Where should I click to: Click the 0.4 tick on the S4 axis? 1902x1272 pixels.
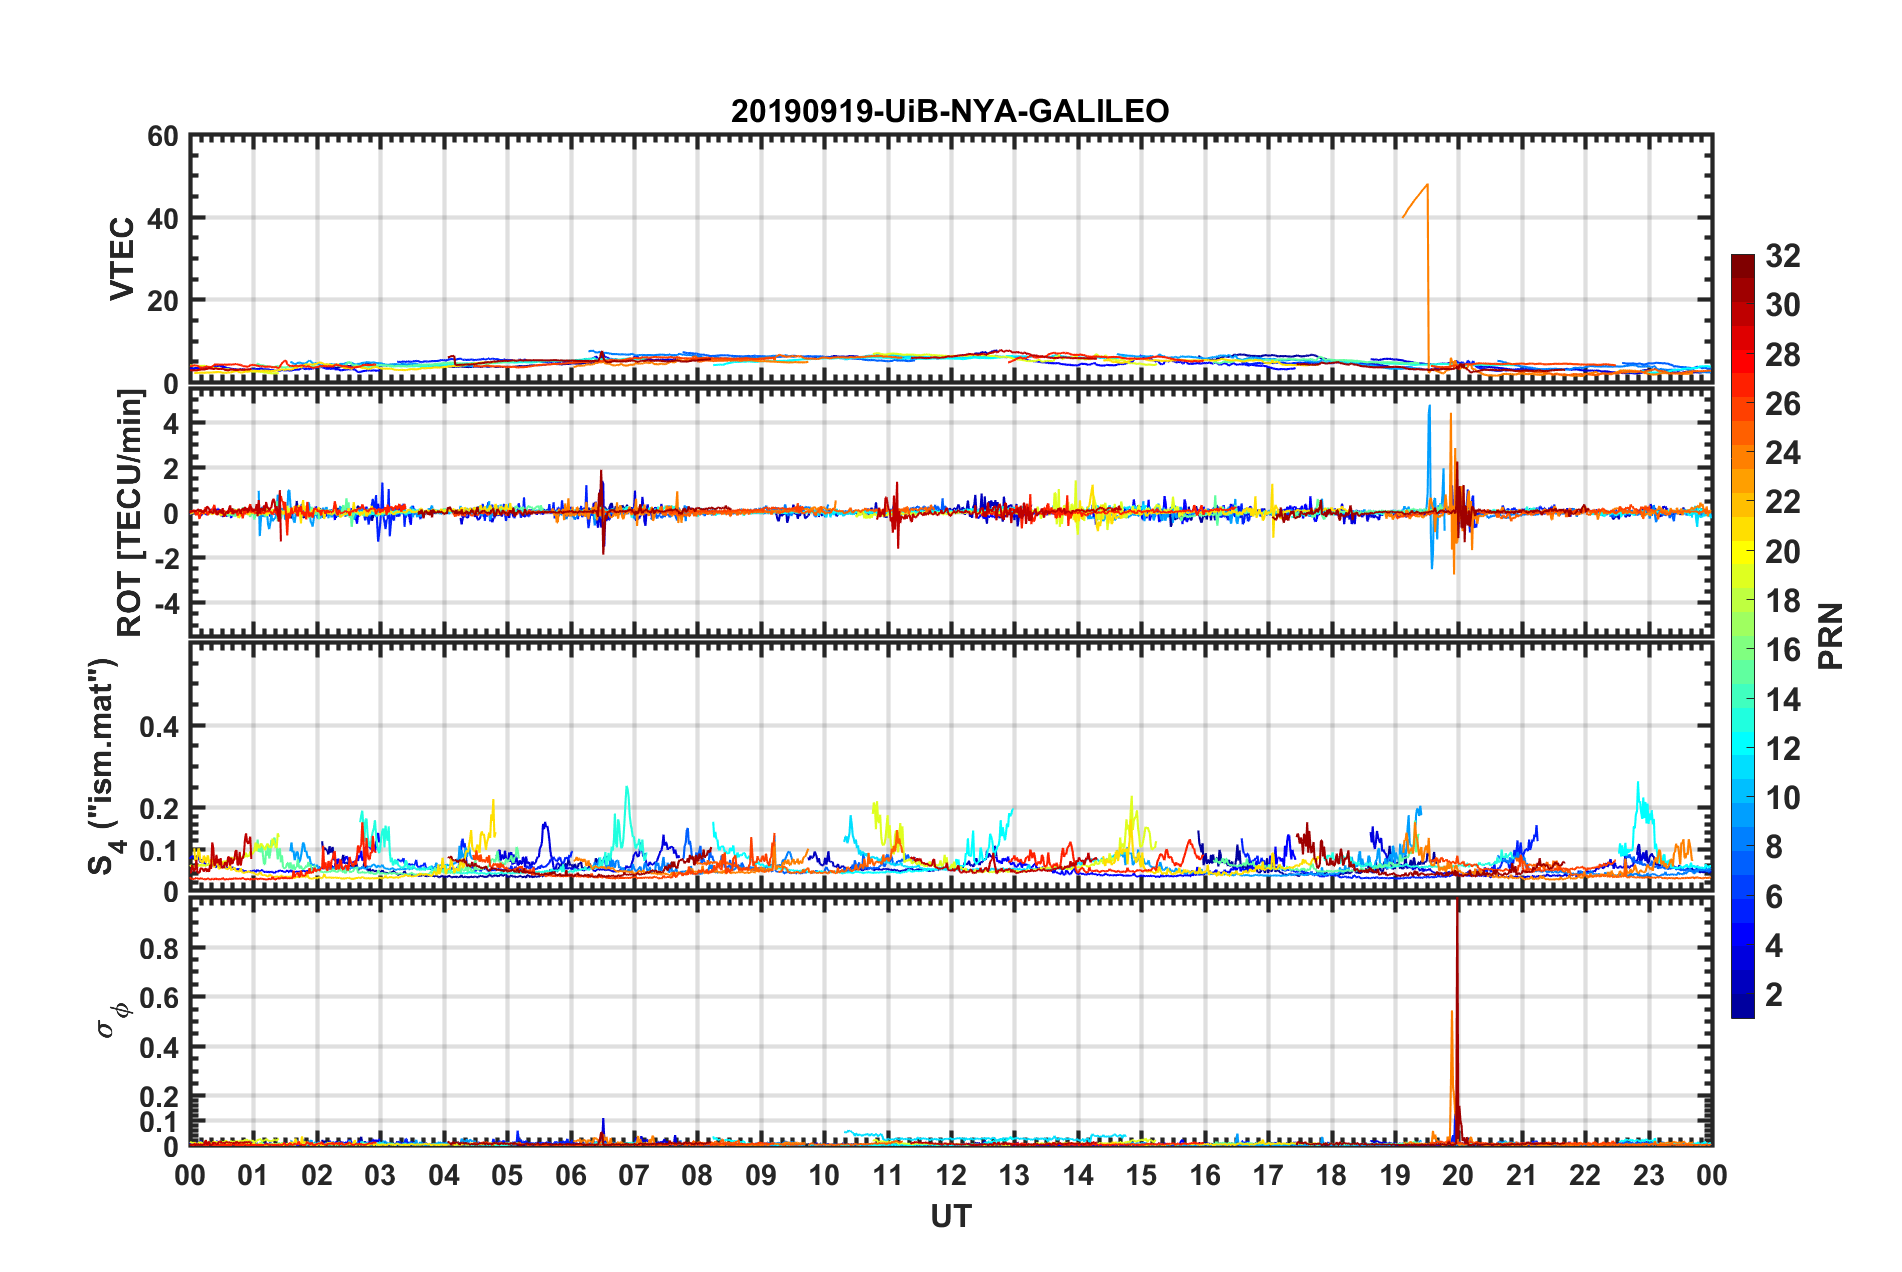(159, 727)
